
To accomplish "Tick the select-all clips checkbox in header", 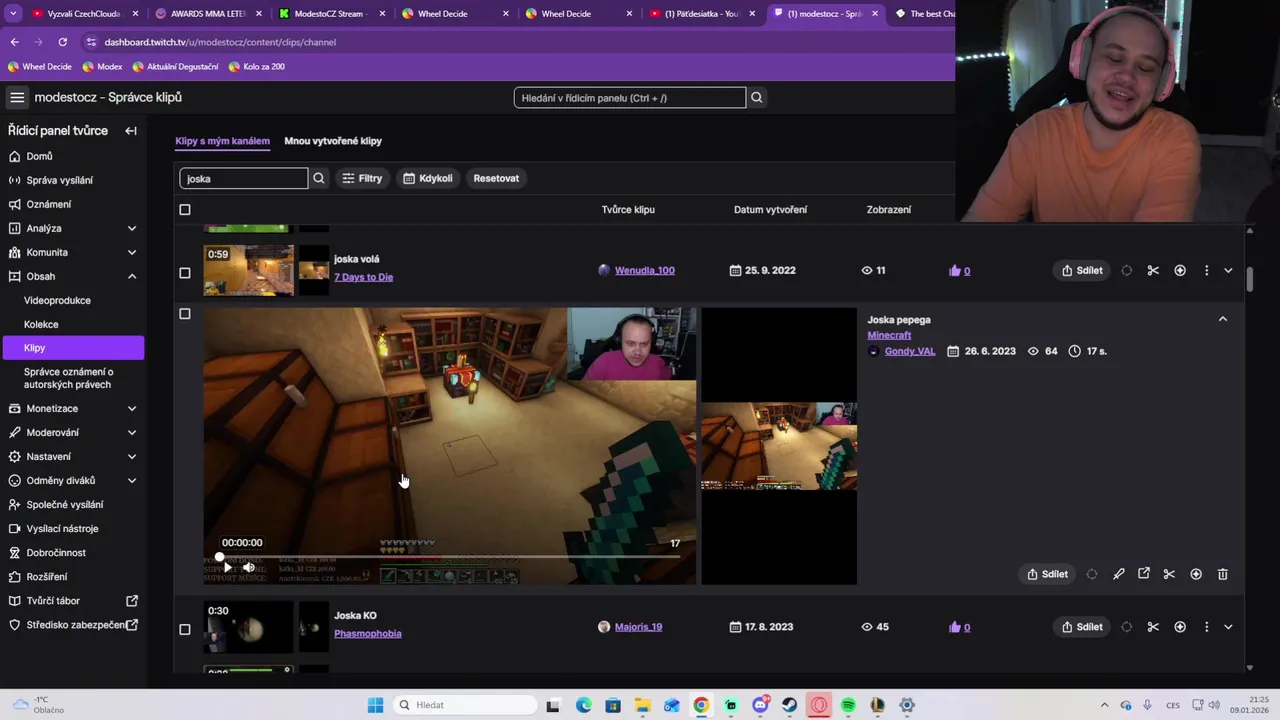I will [x=184, y=209].
